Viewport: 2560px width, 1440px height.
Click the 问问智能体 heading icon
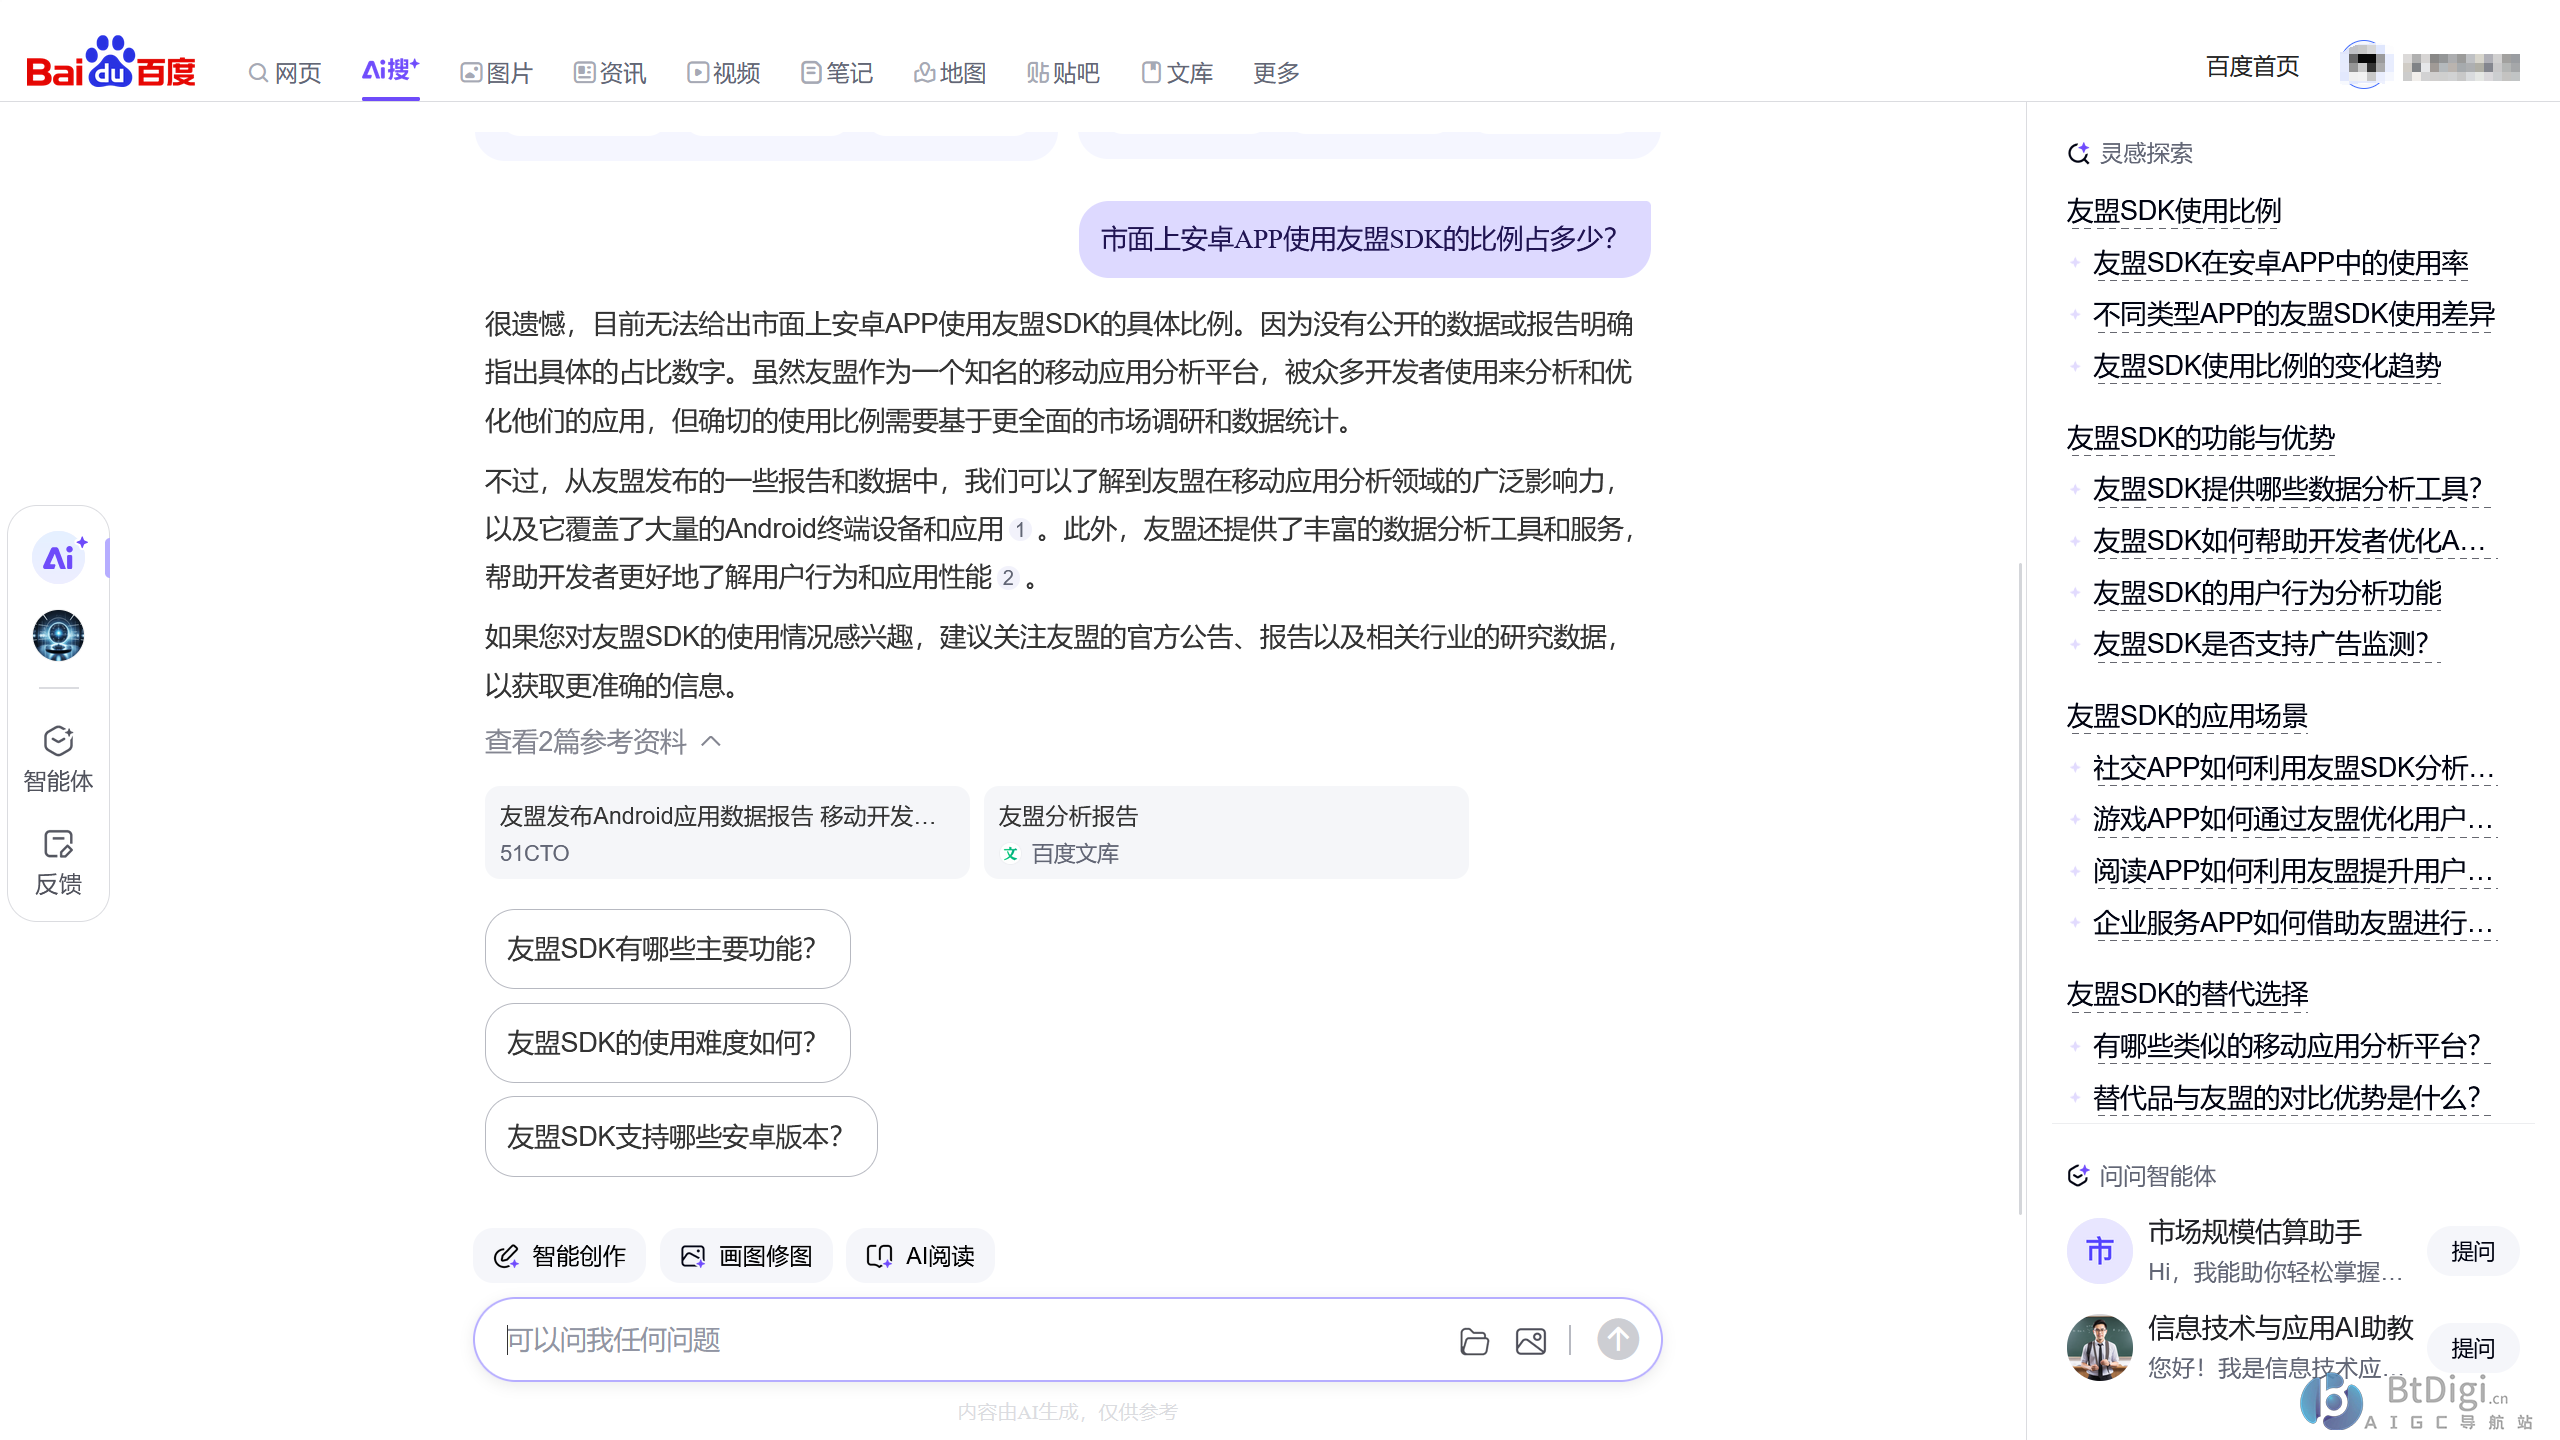tap(2078, 1176)
